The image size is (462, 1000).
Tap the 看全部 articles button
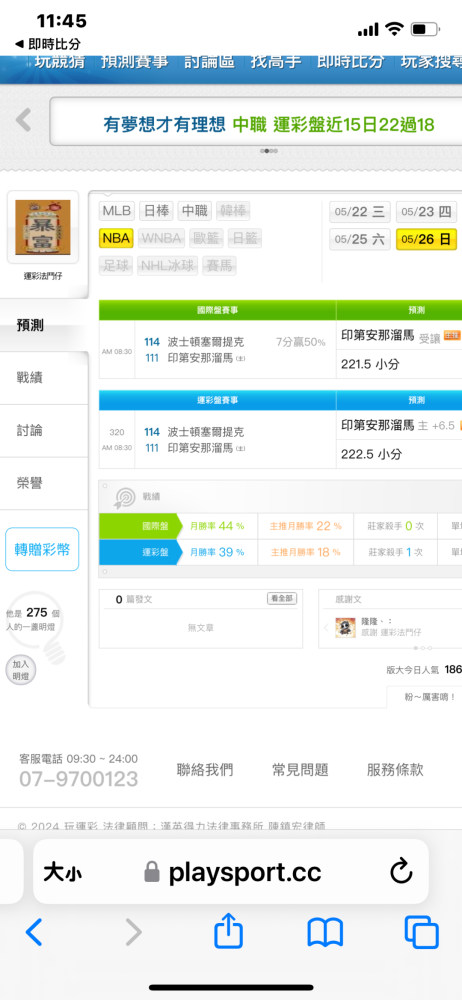click(x=282, y=599)
